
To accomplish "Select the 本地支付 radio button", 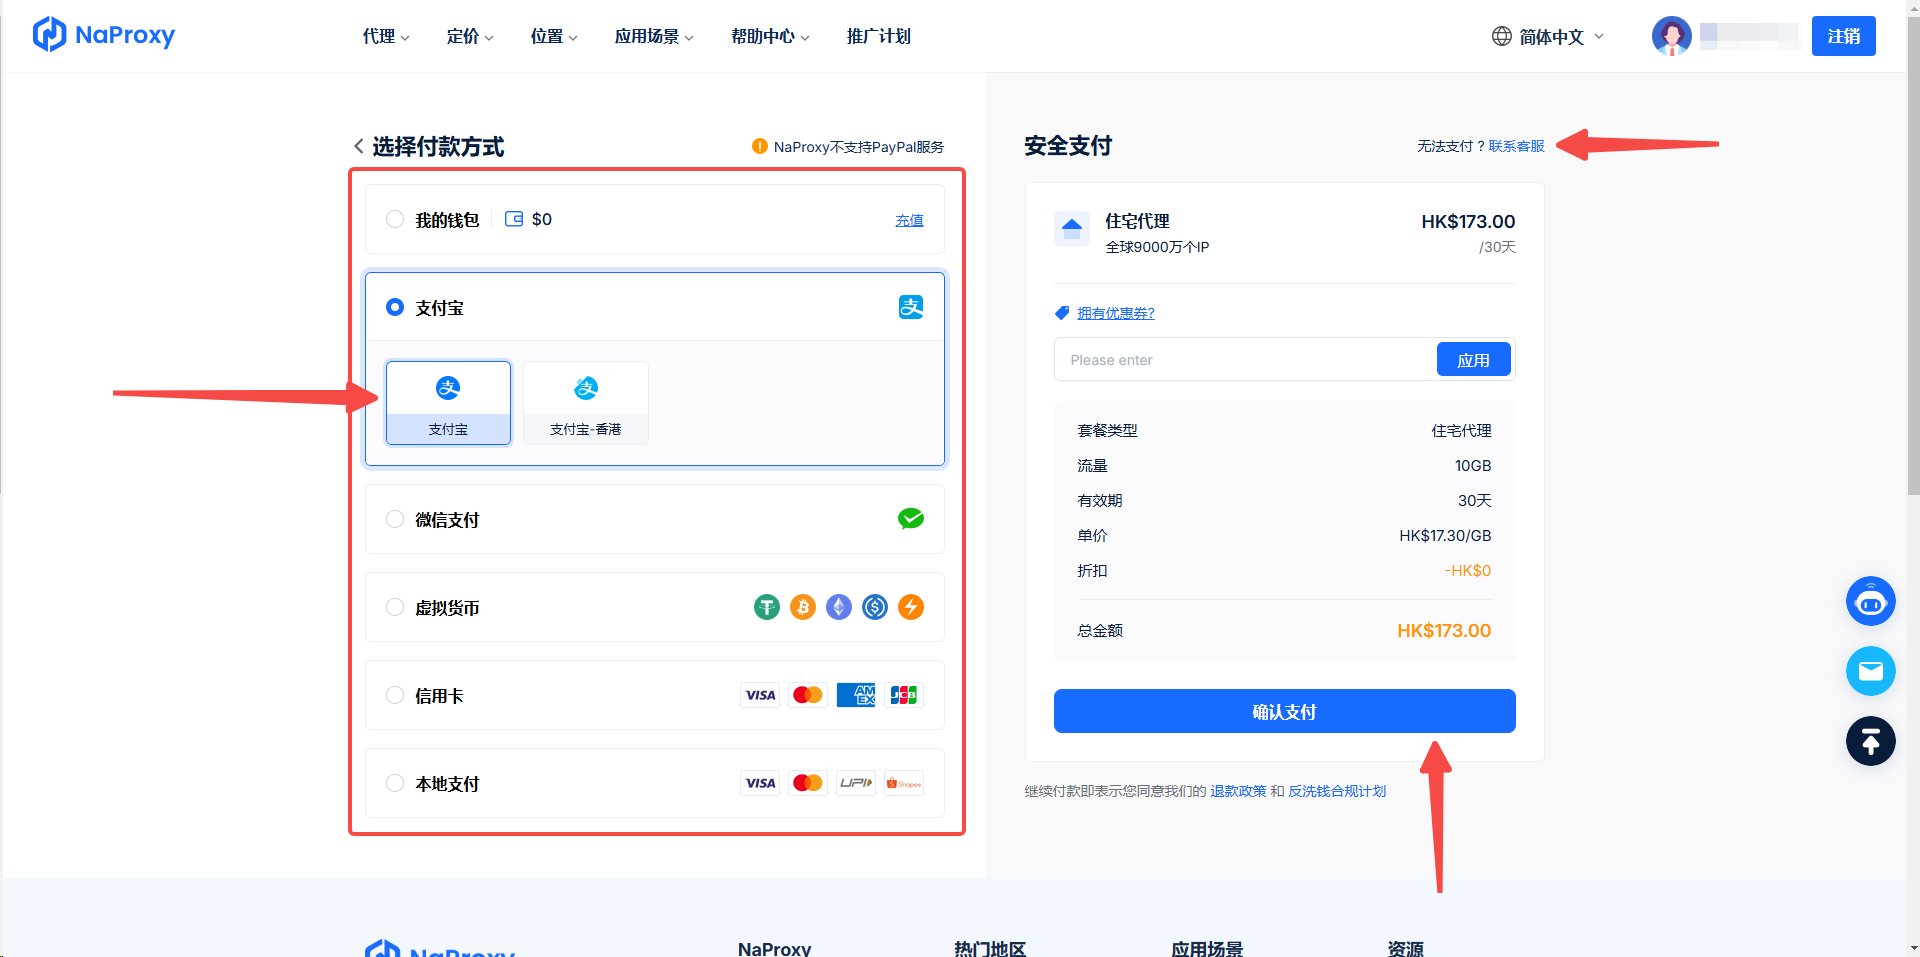I will tap(395, 783).
